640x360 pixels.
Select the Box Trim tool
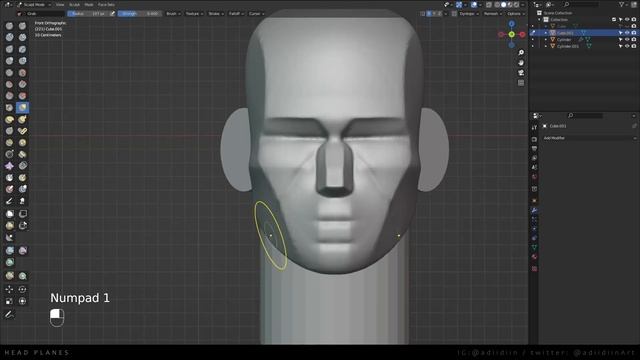[22, 225]
